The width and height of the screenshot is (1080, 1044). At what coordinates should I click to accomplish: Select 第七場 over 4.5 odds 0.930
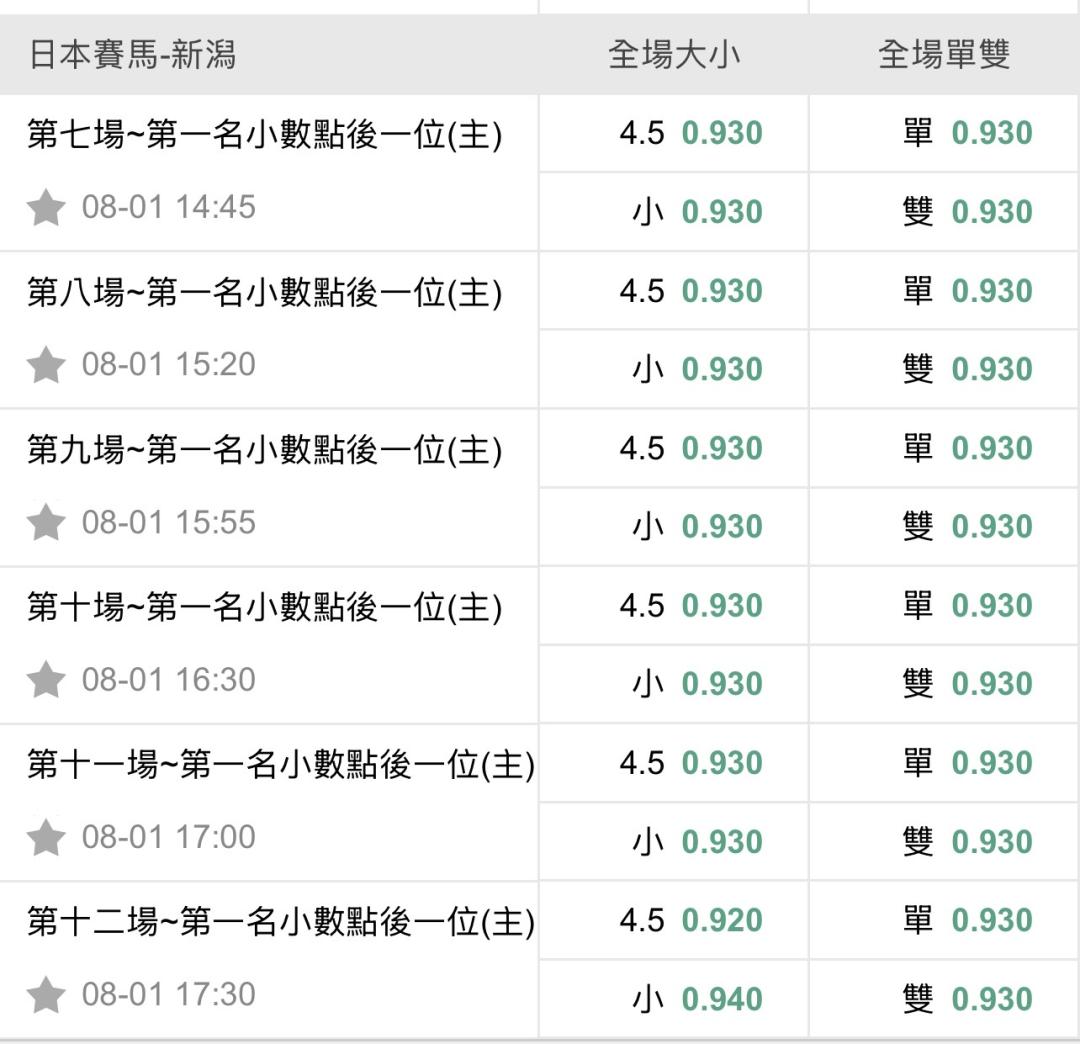point(674,134)
